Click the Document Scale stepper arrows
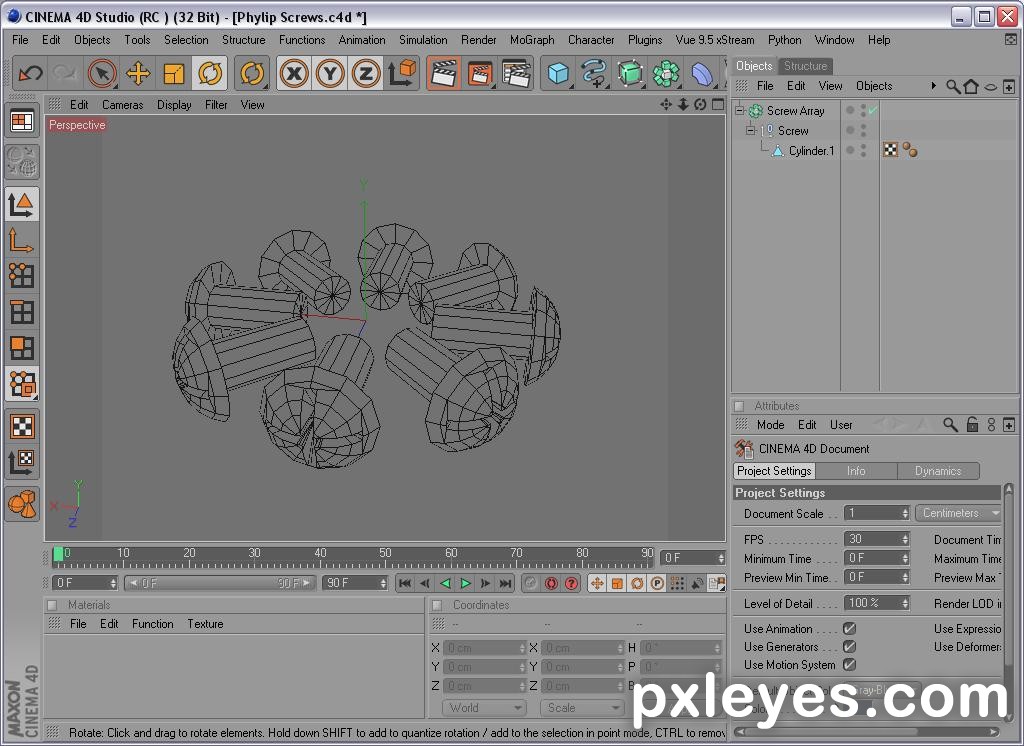 coord(905,513)
